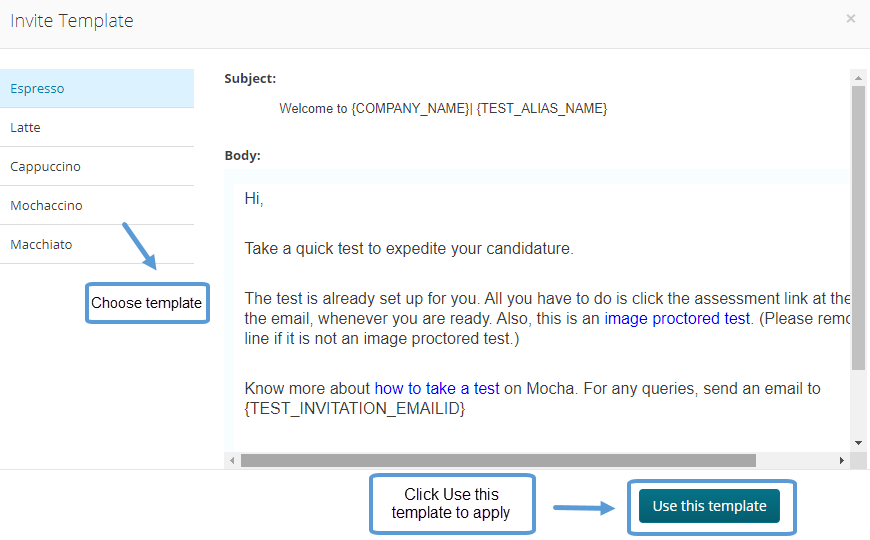Close the Invite Template dialog
Viewport: 870px width, 540px height.
[851, 19]
